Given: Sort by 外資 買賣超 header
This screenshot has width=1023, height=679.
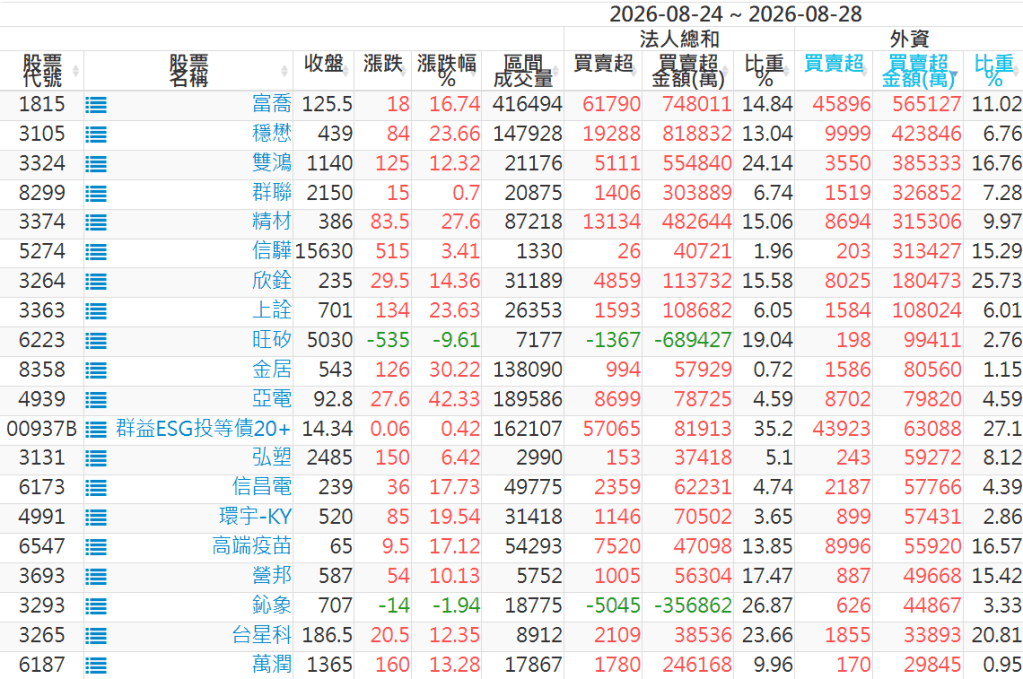Looking at the screenshot, I should pyautogui.click(x=834, y=70).
